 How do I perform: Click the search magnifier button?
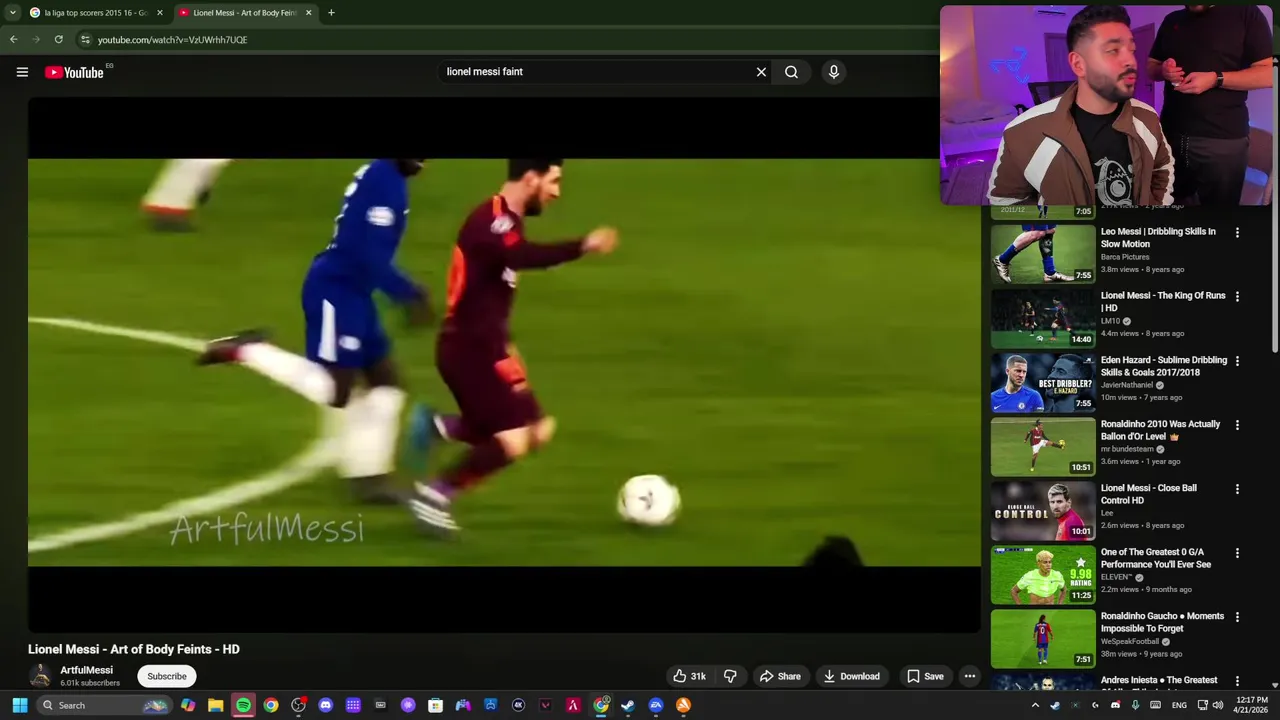click(791, 72)
